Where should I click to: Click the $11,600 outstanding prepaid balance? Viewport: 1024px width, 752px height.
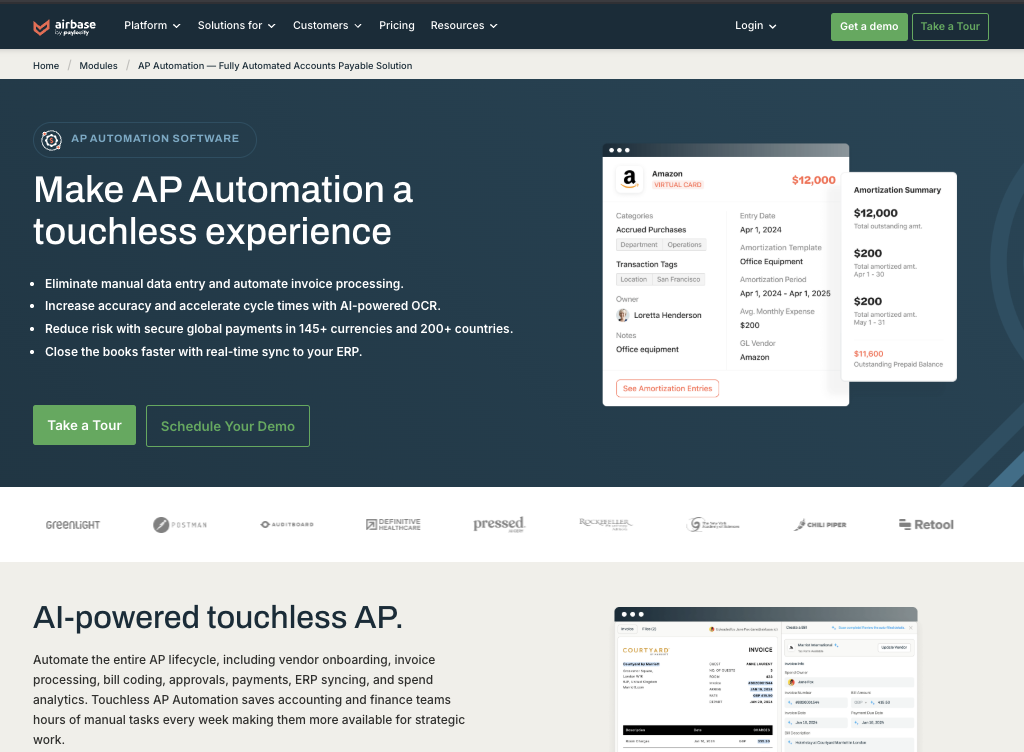pyautogui.click(x=869, y=354)
